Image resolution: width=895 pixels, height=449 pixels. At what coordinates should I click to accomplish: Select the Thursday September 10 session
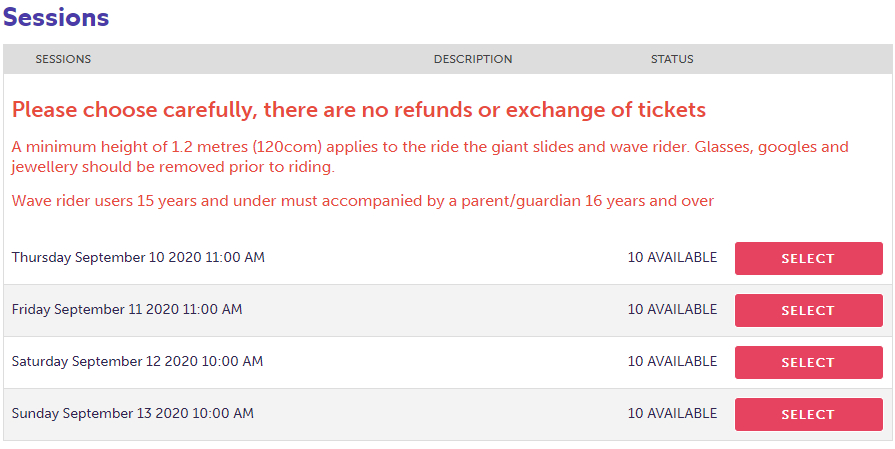pyautogui.click(x=808, y=258)
